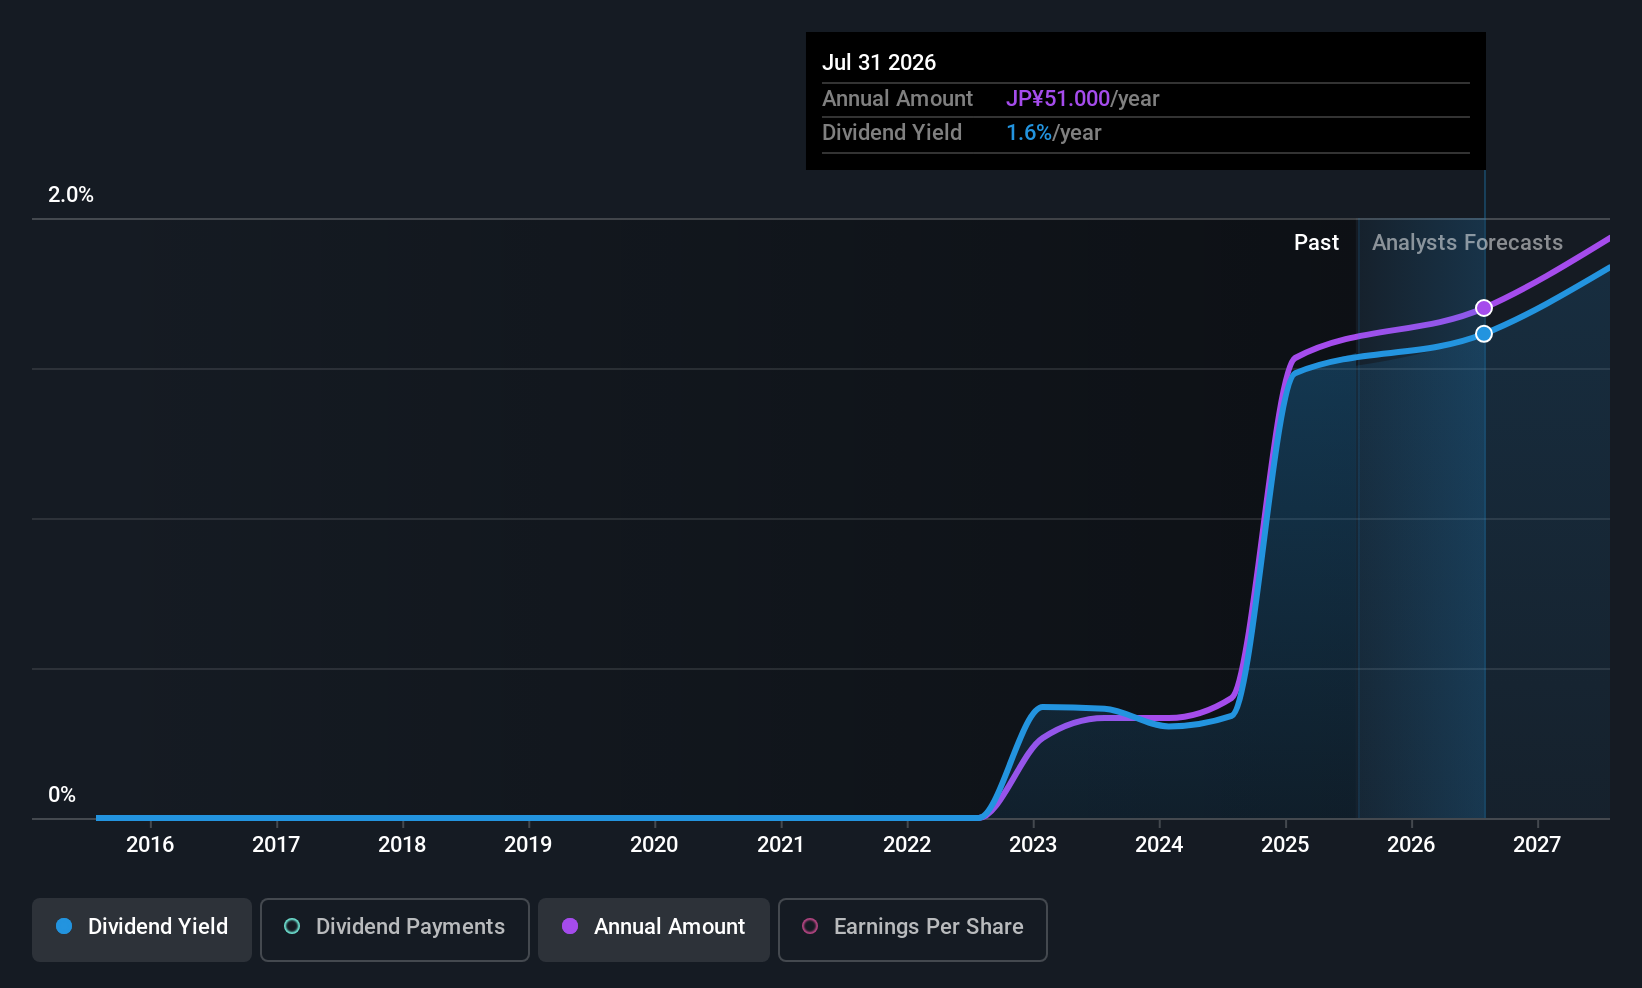Click the 2019 x-axis label

coord(528,845)
